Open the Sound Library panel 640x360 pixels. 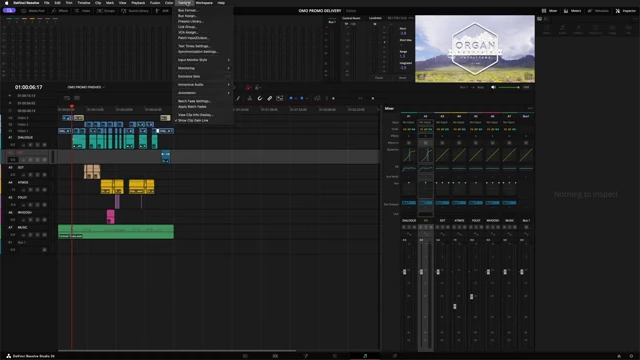[135, 11]
